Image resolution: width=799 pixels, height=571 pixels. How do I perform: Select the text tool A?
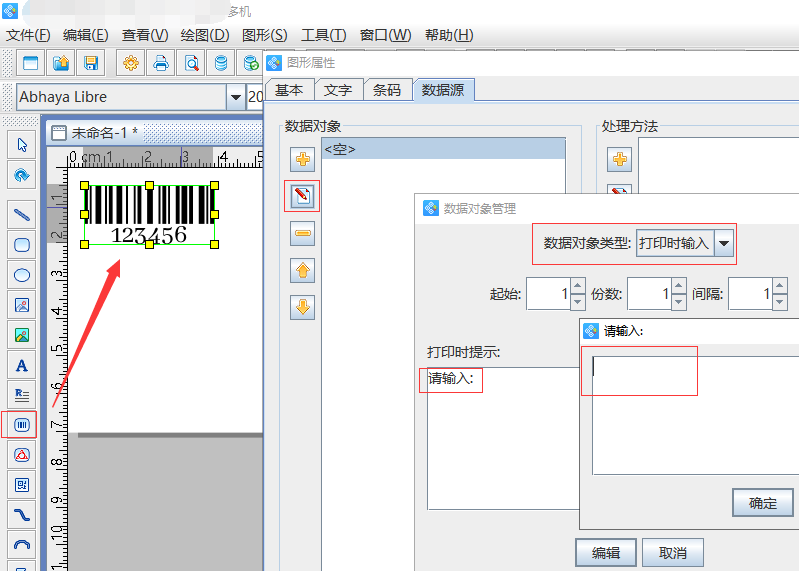pos(22,365)
